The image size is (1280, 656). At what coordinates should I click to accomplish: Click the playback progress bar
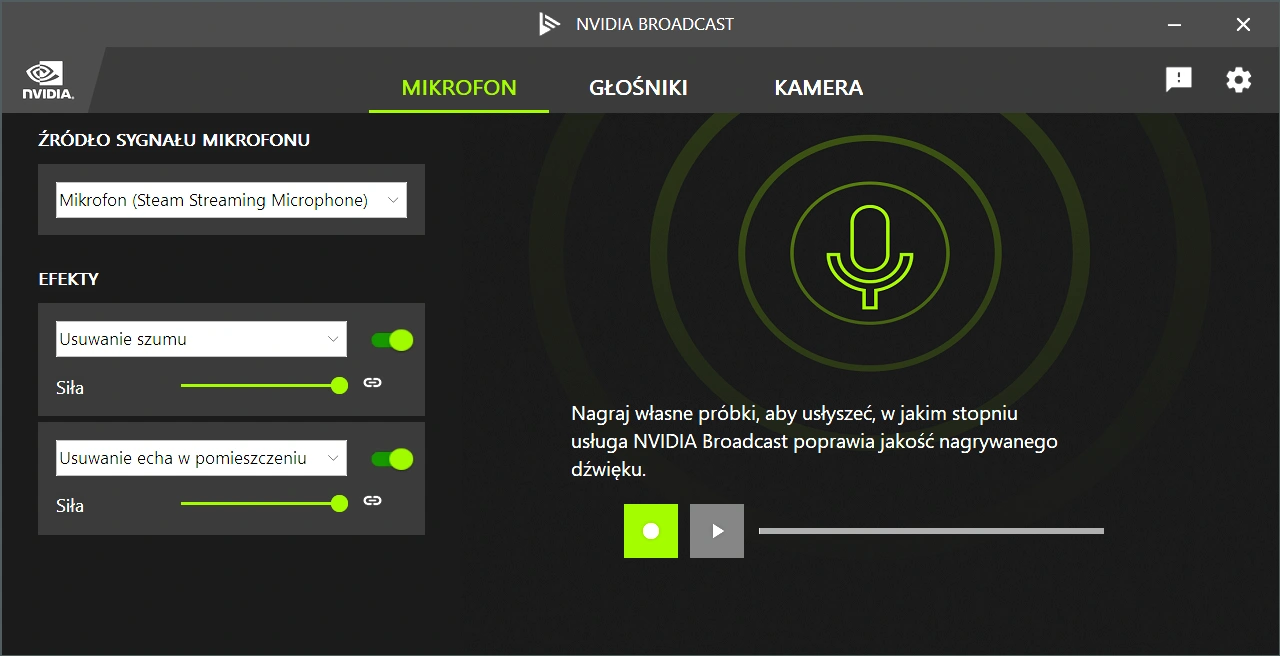click(931, 531)
